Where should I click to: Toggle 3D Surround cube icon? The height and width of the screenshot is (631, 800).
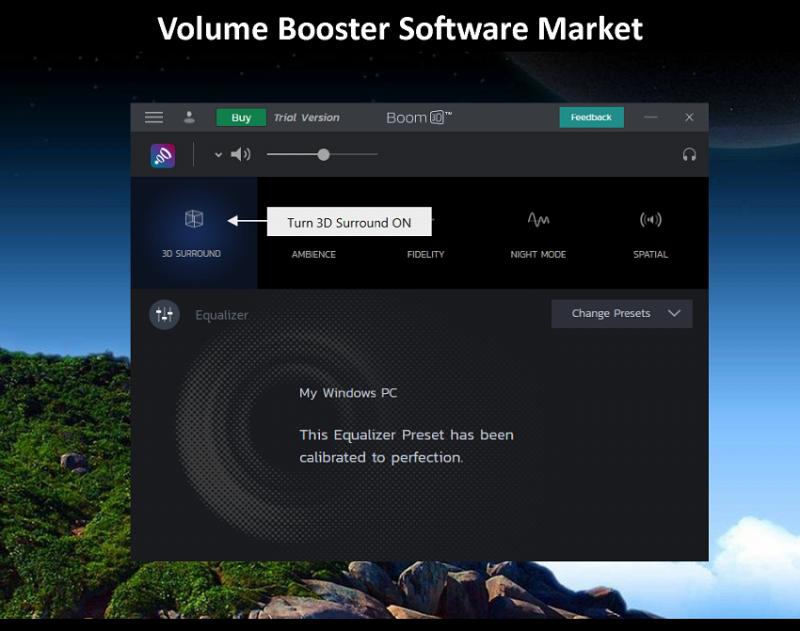click(194, 219)
